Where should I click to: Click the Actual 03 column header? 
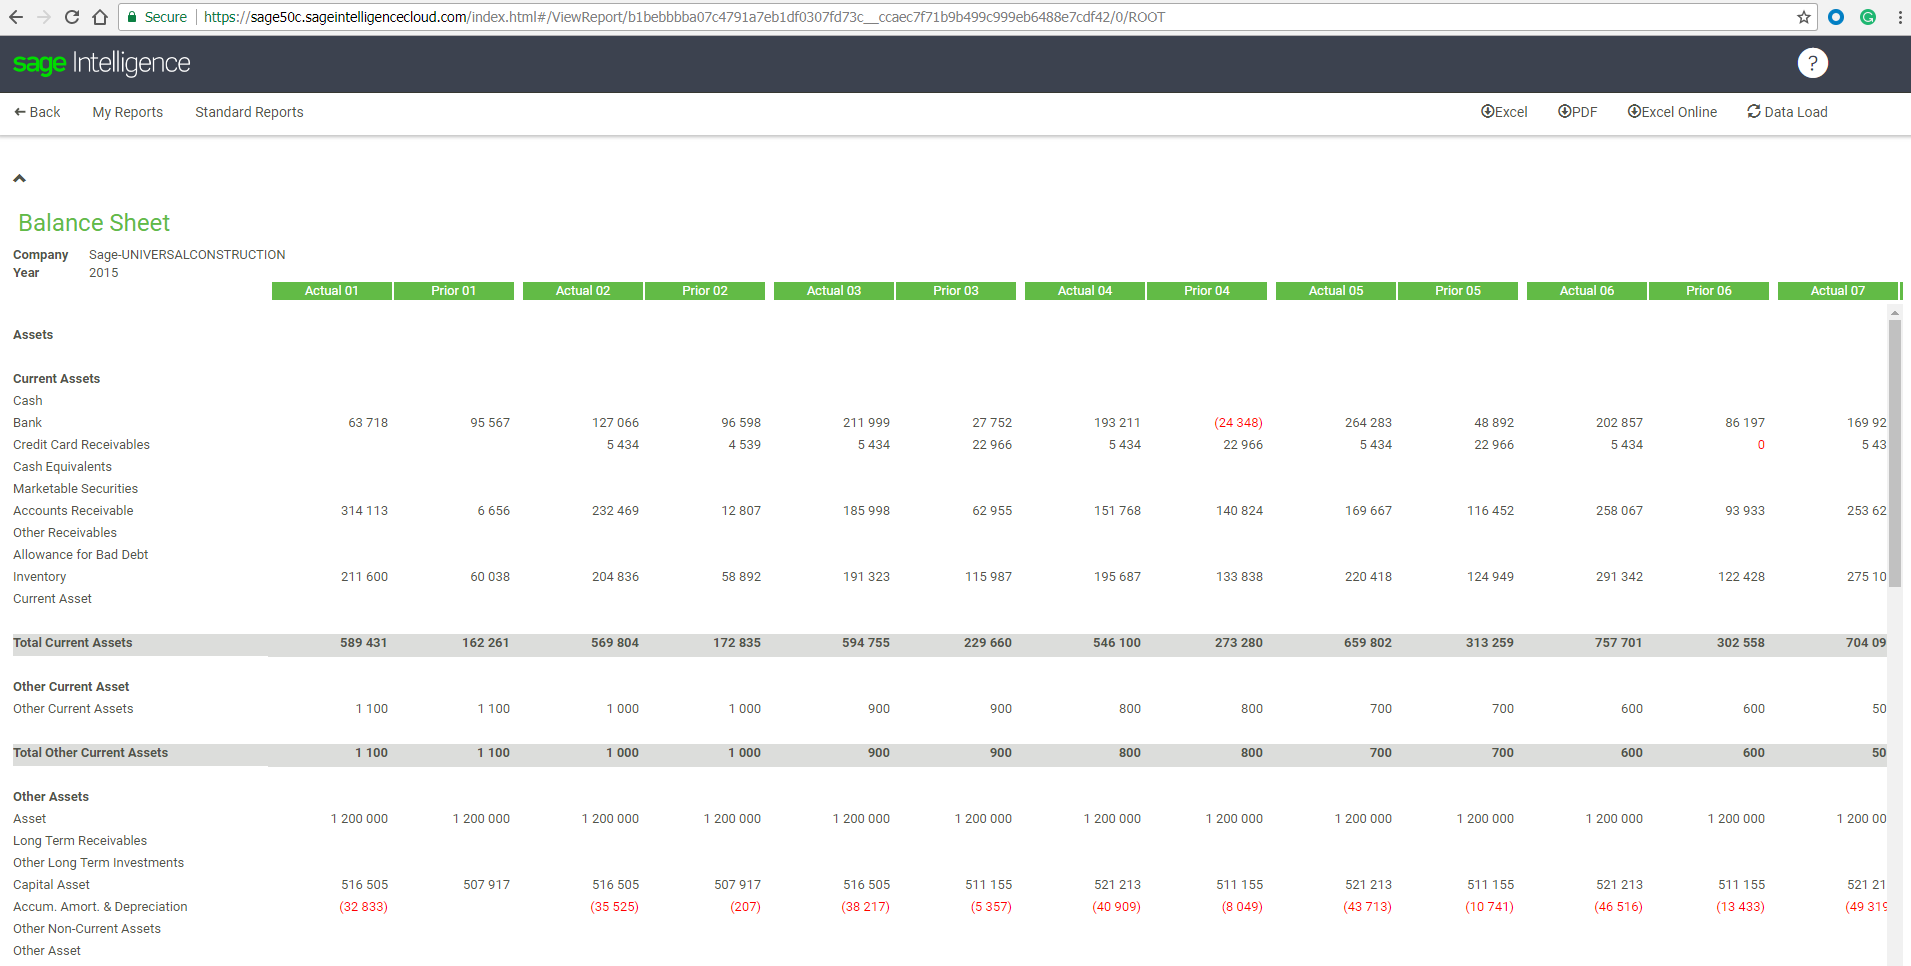coord(833,291)
